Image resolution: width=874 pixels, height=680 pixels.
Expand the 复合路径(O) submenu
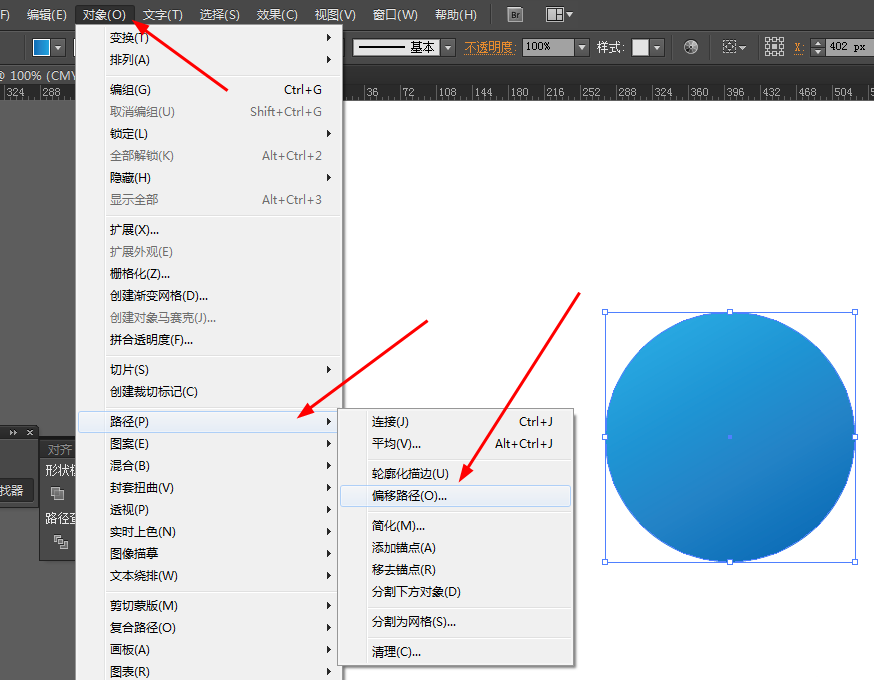click(x=209, y=628)
